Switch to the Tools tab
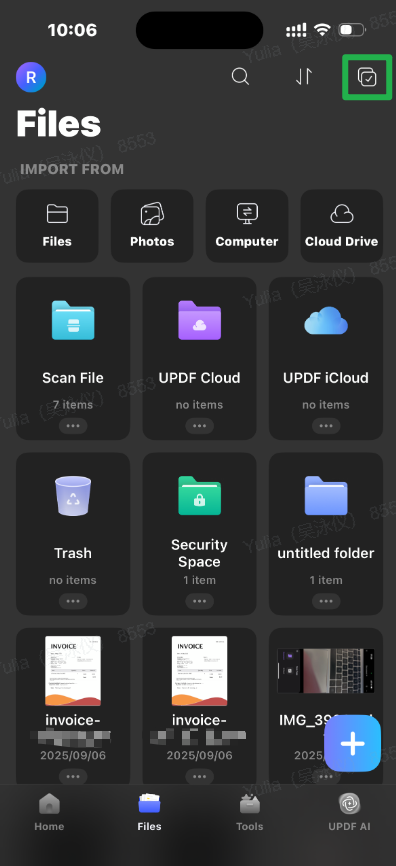 [x=250, y=813]
